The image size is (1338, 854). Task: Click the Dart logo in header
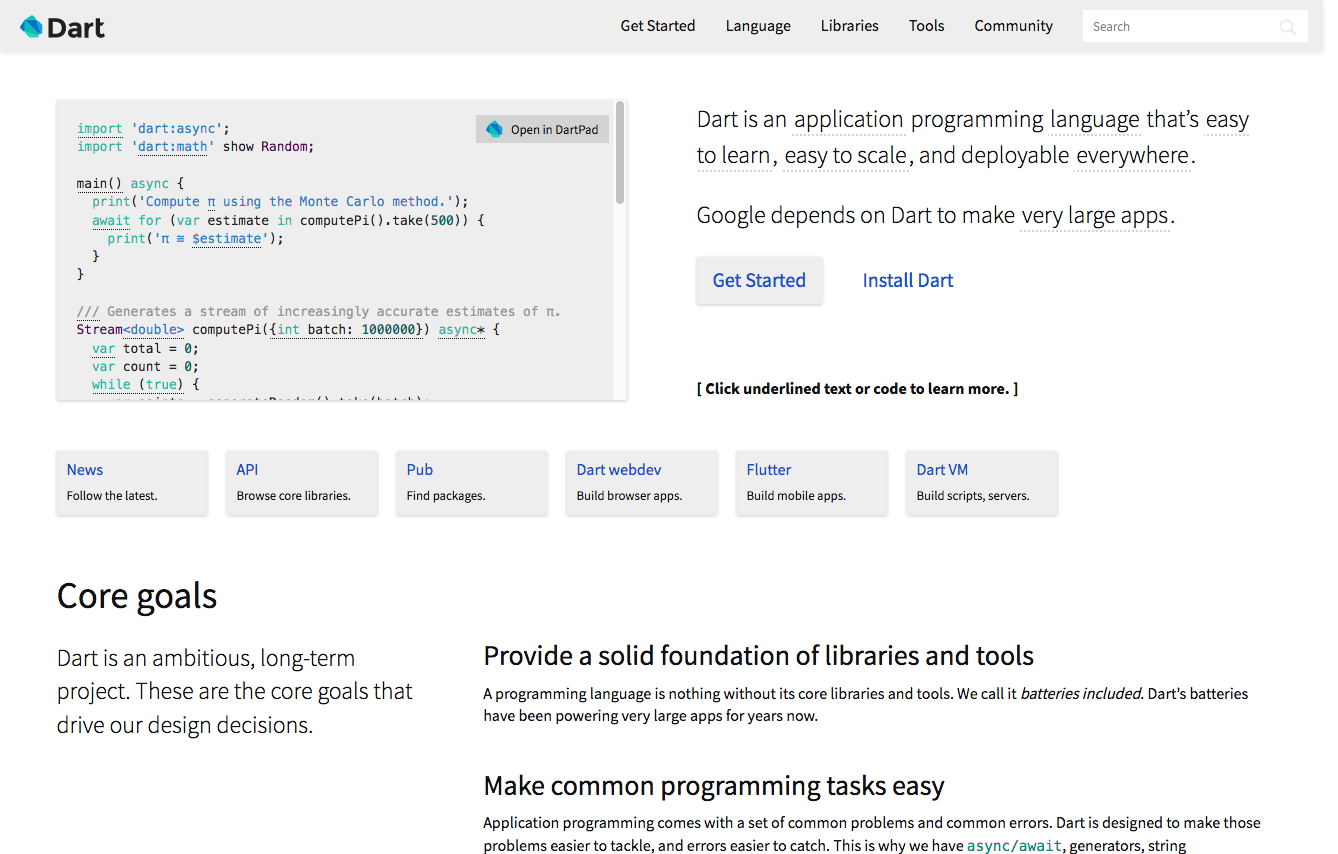point(62,27)
